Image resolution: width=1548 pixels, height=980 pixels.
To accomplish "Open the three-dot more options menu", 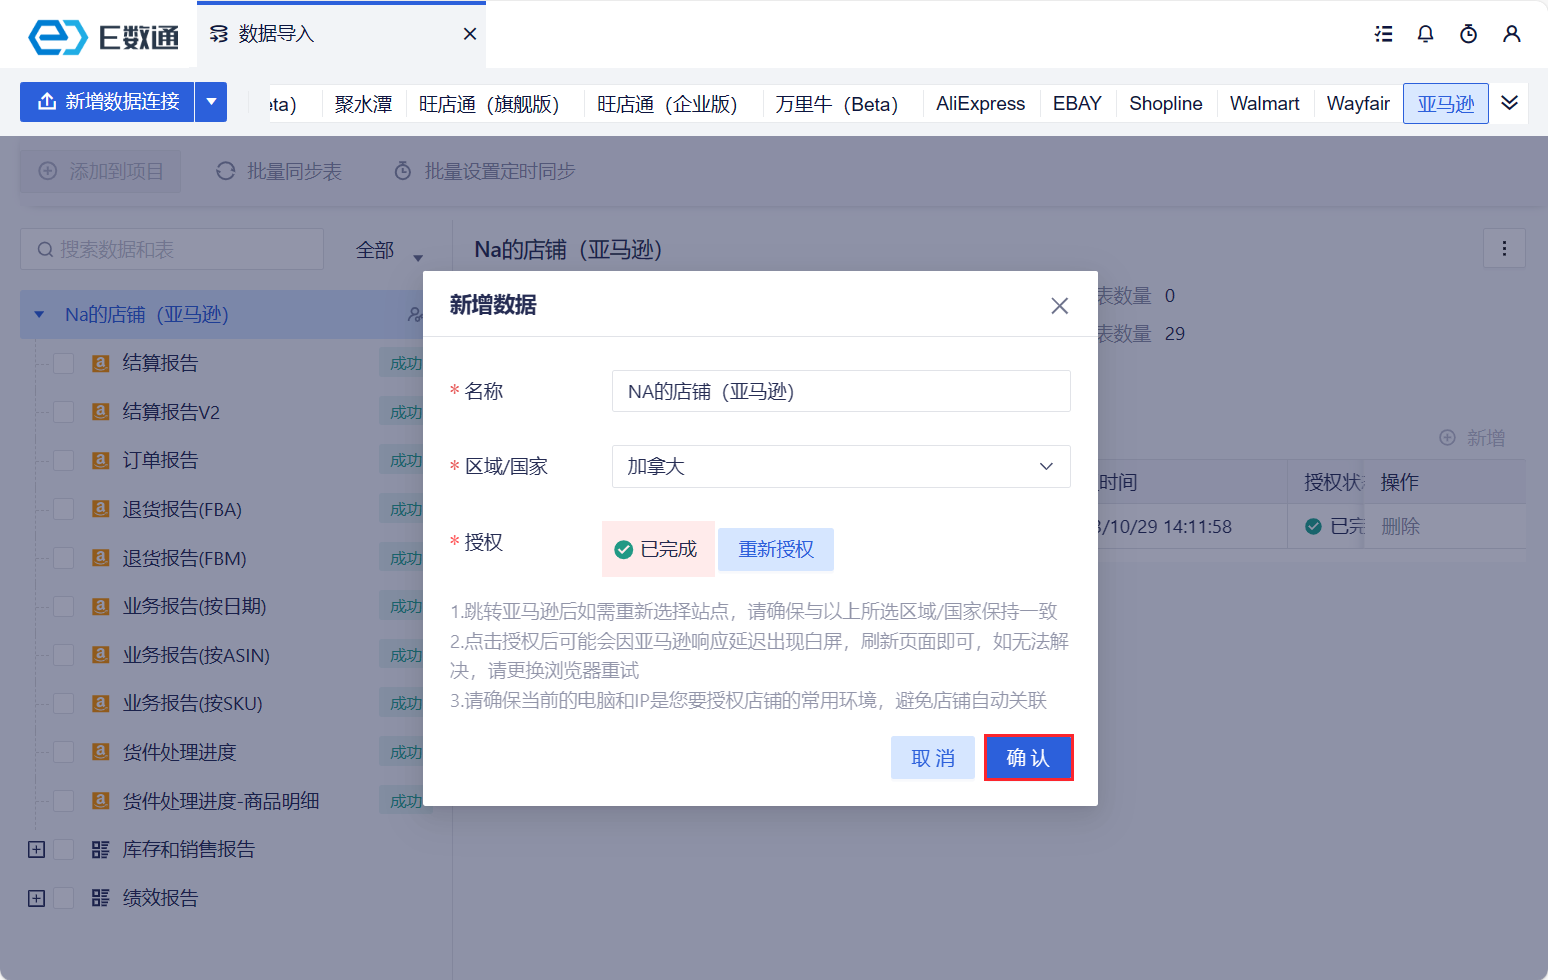I will tap(1504, 248).
